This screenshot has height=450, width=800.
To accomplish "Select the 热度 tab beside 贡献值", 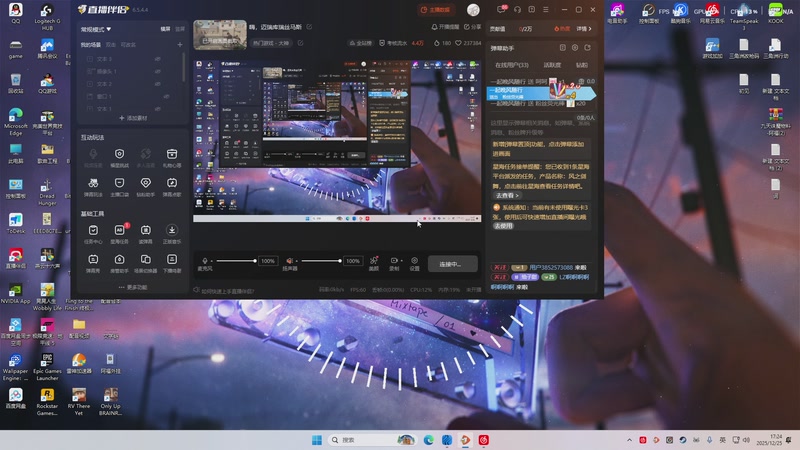I will click(x=562, y=29).
